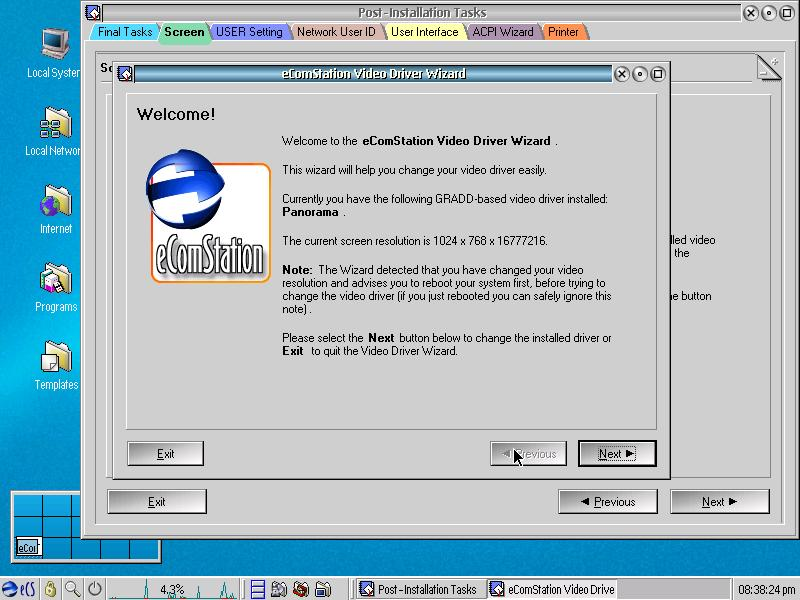Click the Post-Installation Tasks title-bar system icon
This screenshot has width=800, height=600.
(93, 13)
